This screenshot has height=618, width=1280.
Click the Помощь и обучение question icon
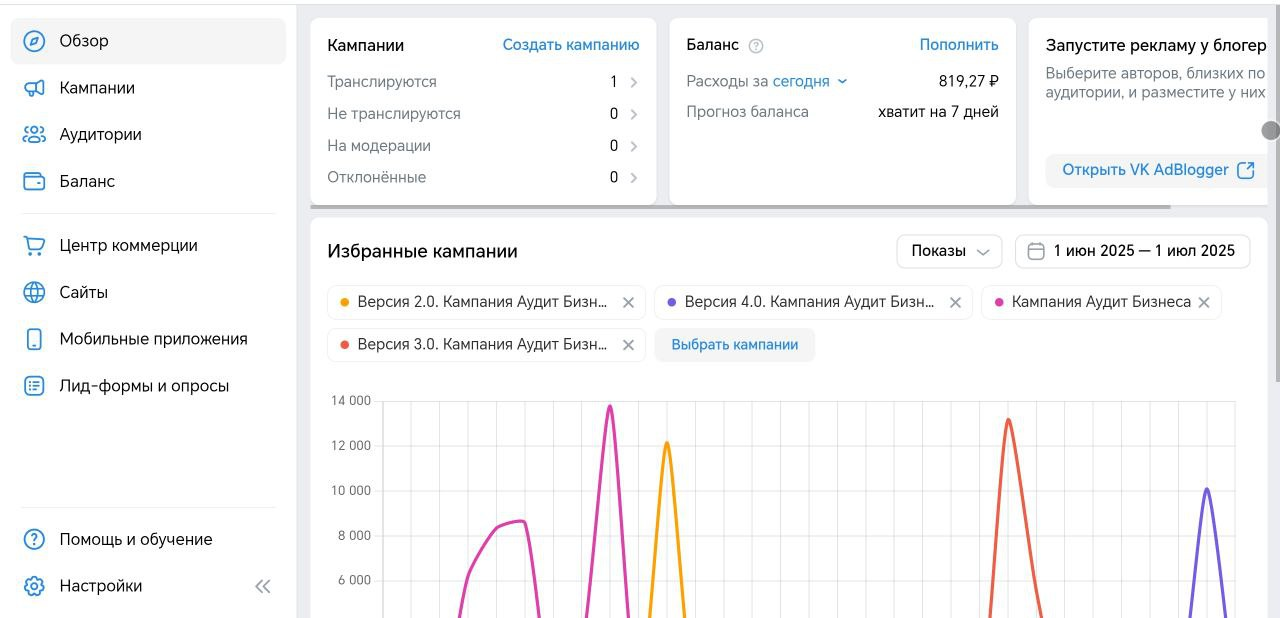point(34,539)
